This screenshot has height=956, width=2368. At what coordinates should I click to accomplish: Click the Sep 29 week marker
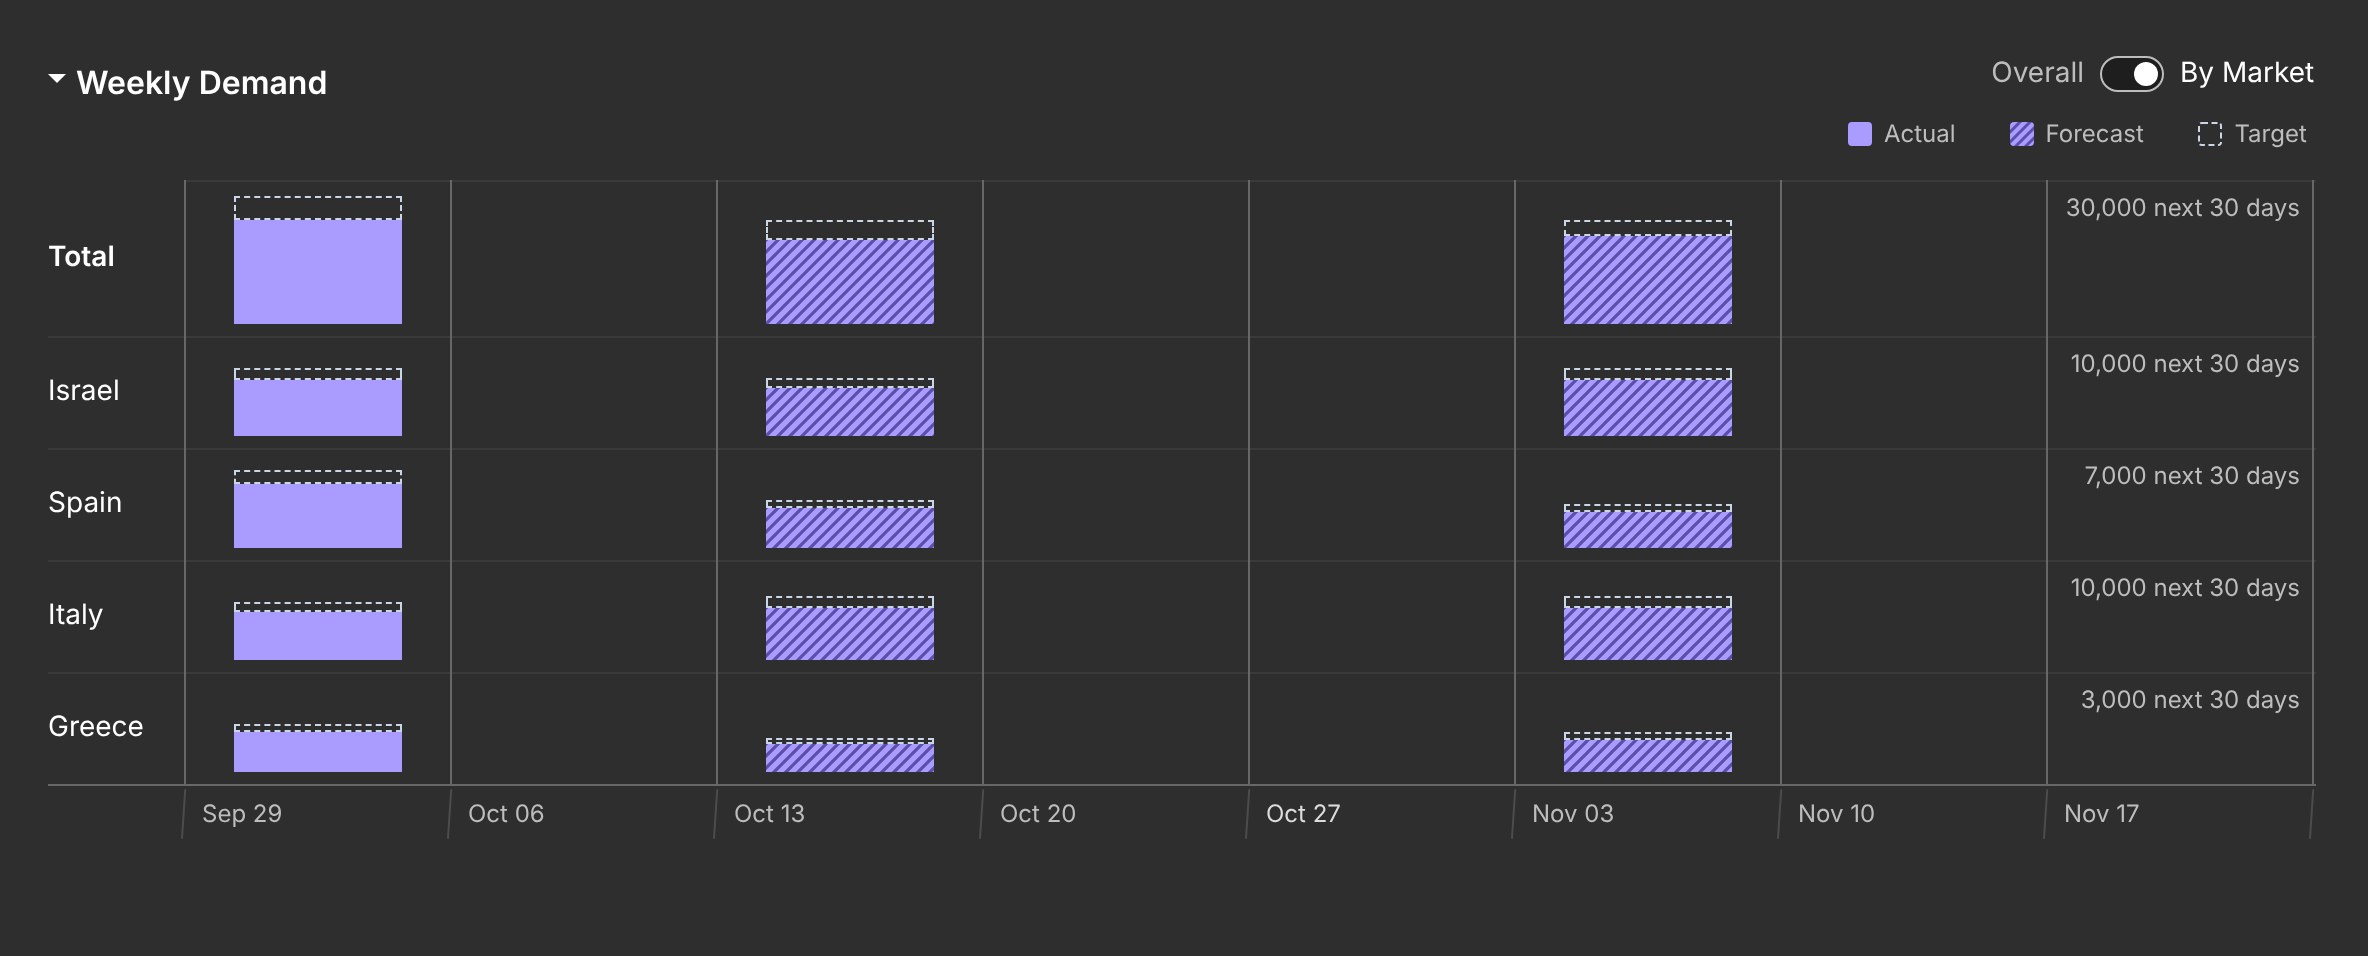242,814
